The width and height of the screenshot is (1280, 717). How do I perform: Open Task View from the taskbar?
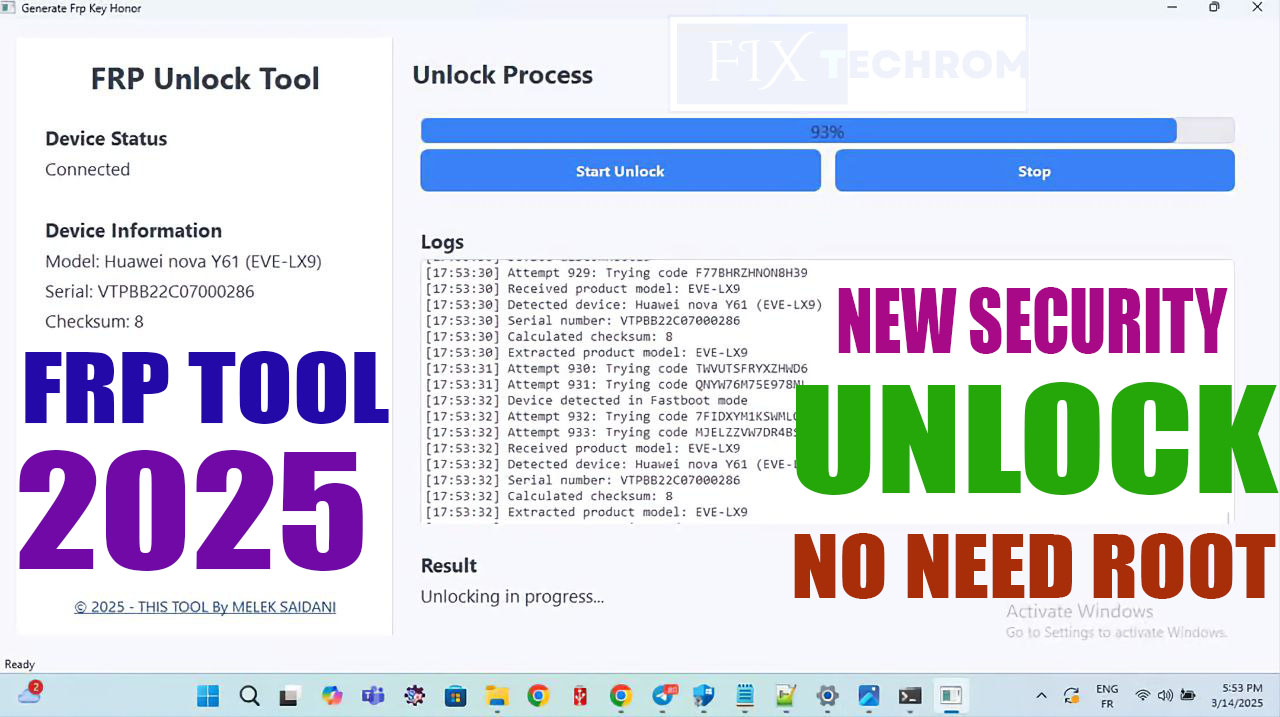(289, 695)
